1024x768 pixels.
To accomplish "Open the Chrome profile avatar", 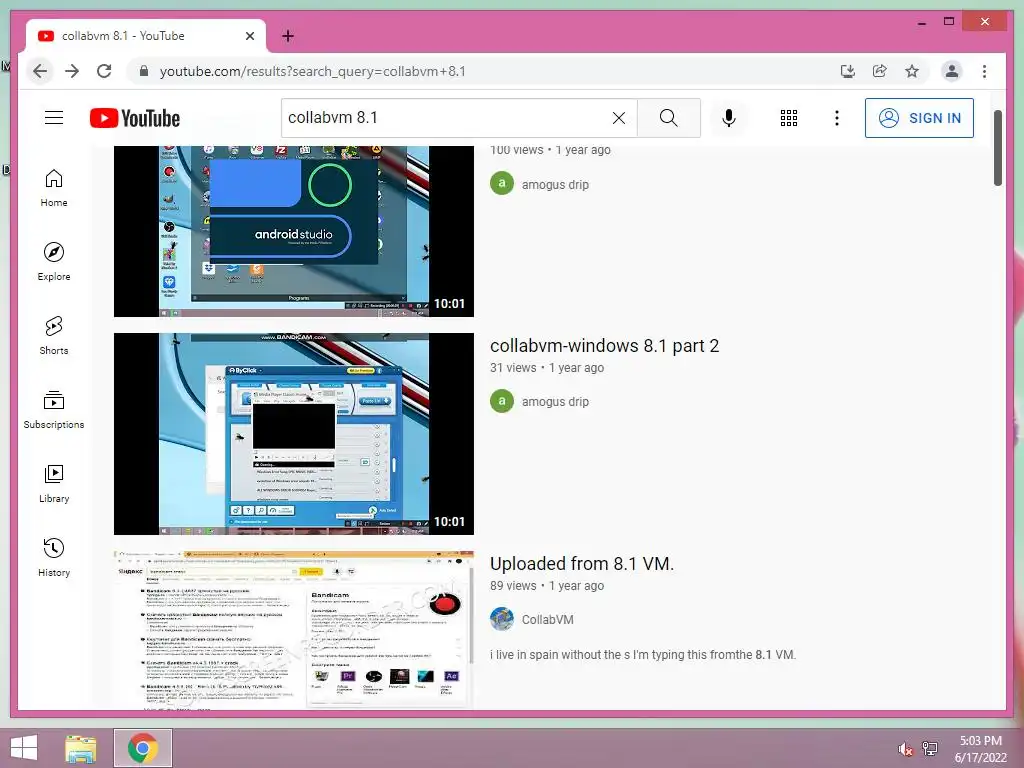I will pyautogui.click(x=952, y=71).
